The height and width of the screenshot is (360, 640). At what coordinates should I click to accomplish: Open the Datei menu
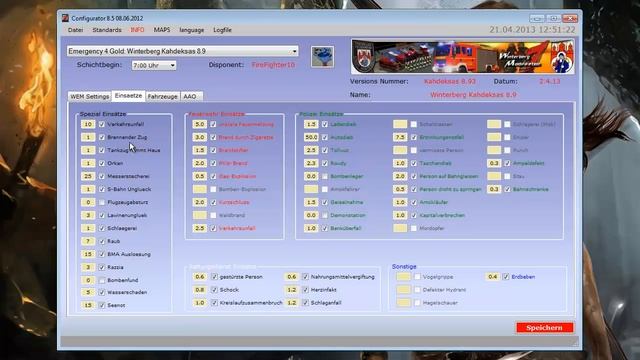[76, 30]
